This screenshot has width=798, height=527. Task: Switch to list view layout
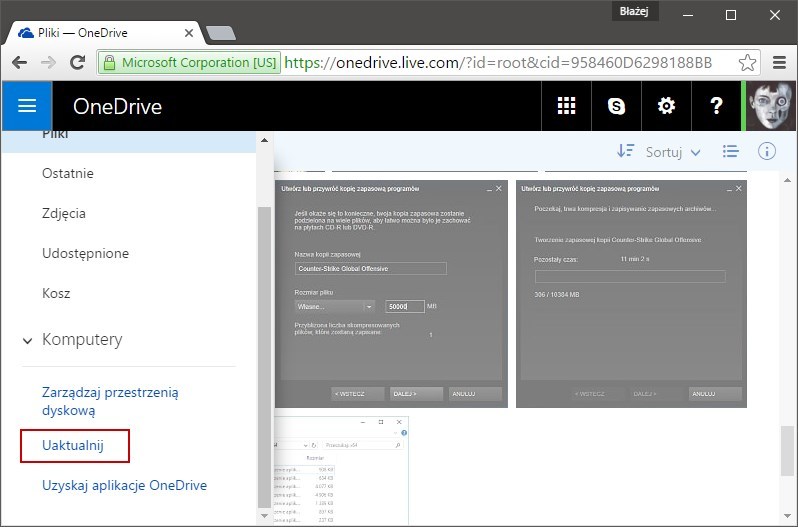pos(730,151)
